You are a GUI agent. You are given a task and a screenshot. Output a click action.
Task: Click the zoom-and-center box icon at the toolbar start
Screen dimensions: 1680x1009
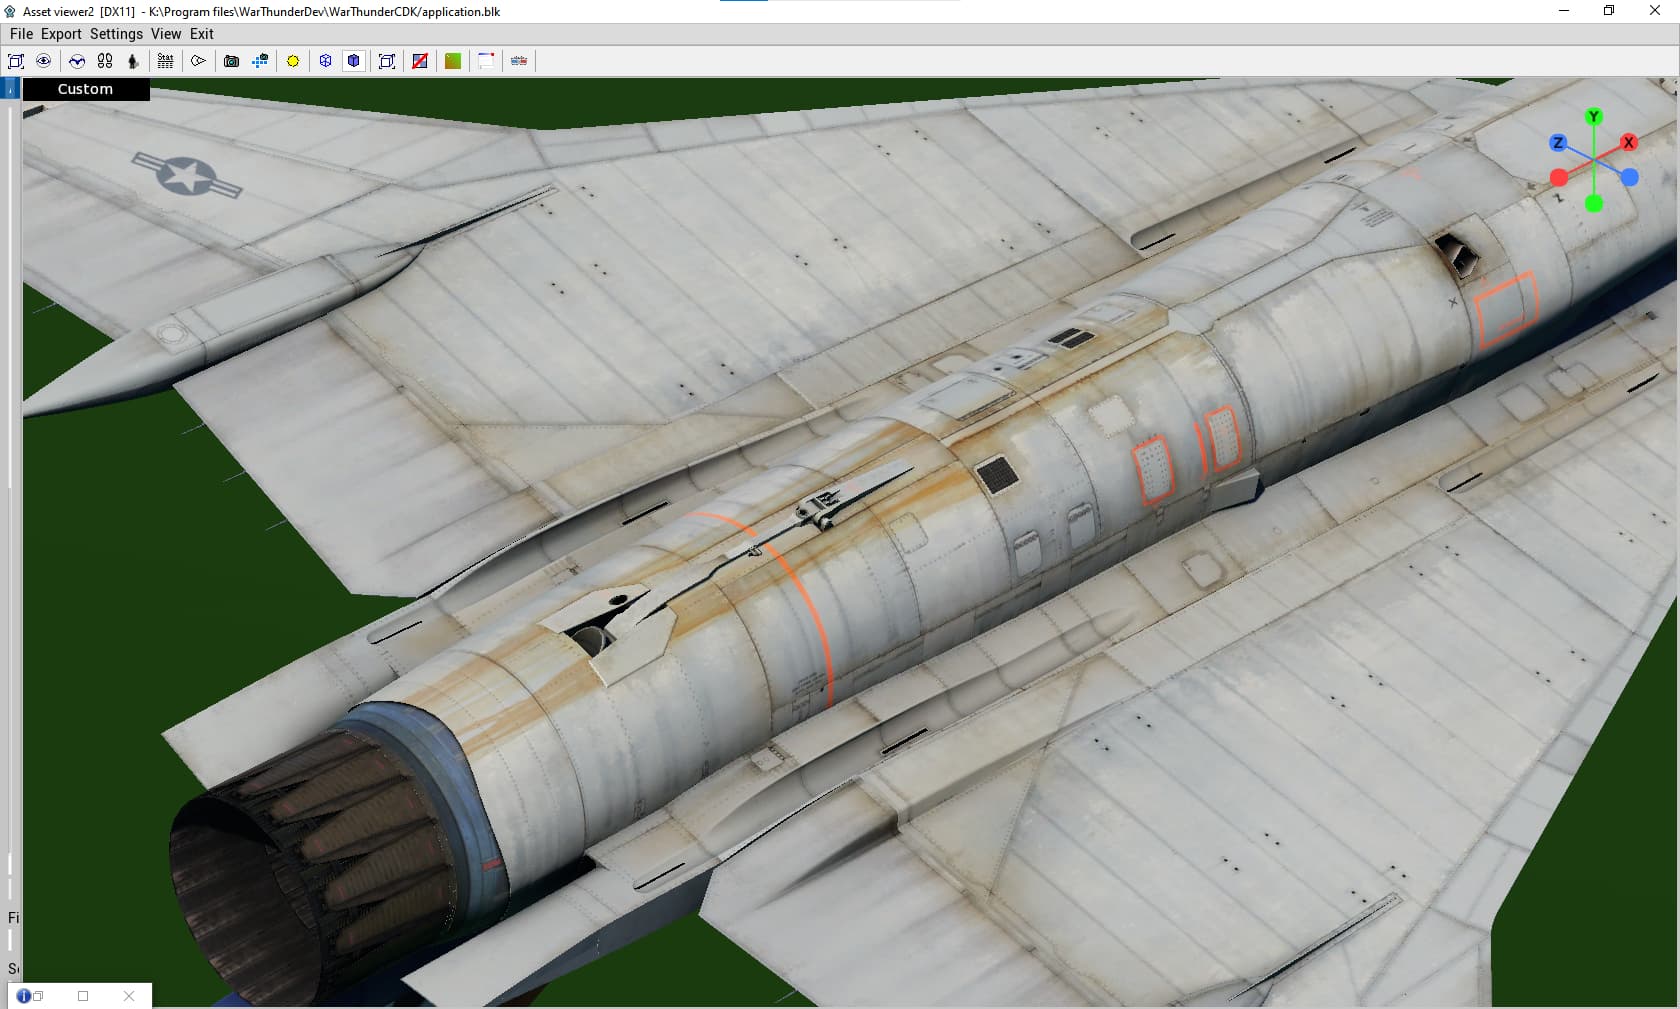(16, 61)
